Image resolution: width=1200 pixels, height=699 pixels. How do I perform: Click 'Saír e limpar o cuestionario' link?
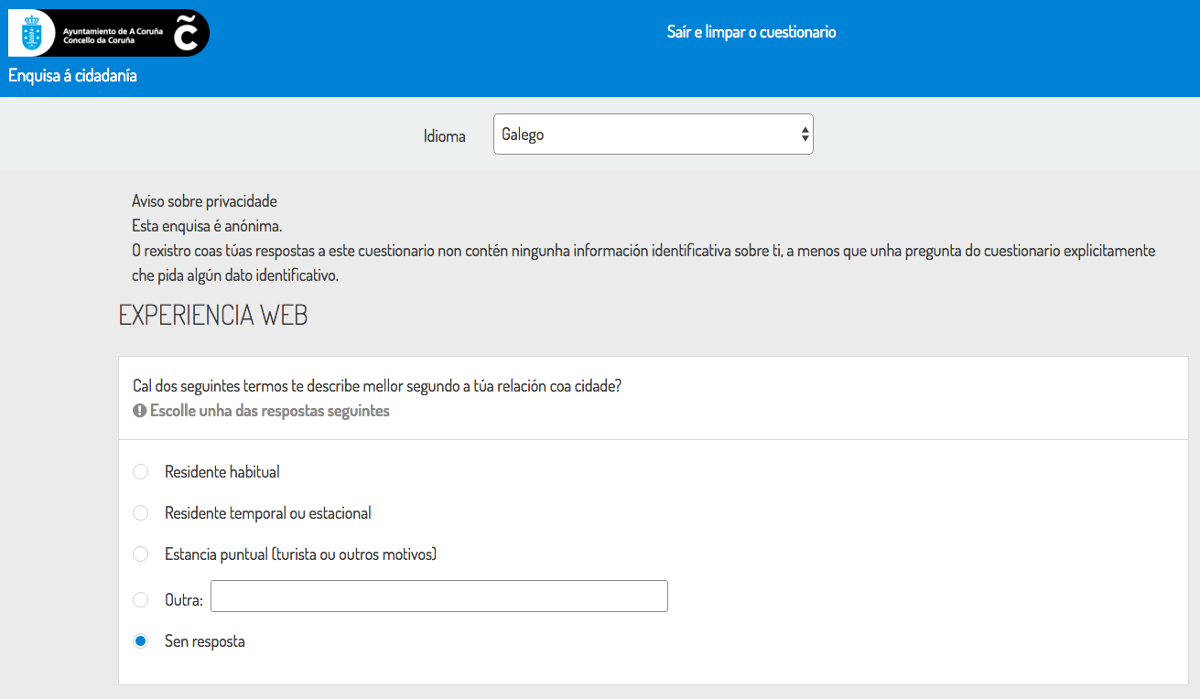tap(751, 32)
